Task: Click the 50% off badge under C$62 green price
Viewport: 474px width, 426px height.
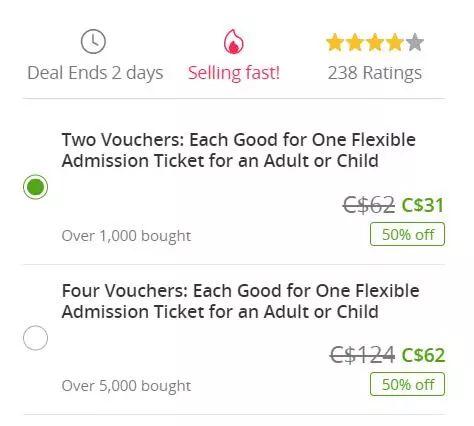Action: coord(407,384)
